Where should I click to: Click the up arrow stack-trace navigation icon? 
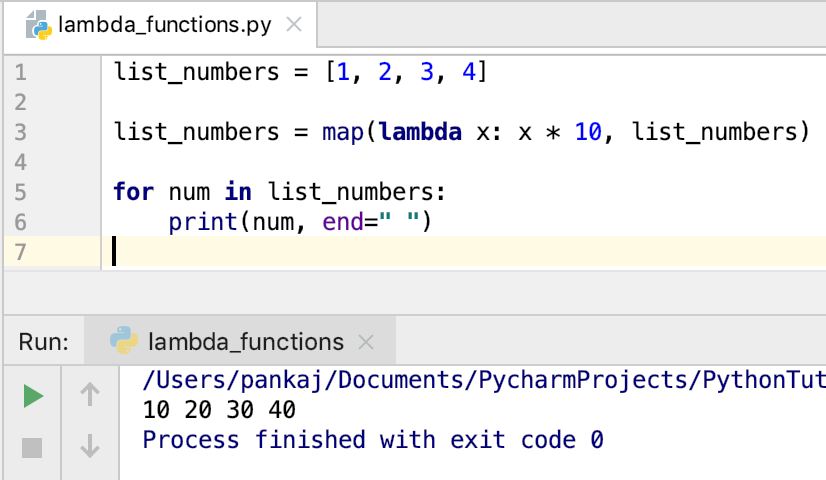click(90, 394)
